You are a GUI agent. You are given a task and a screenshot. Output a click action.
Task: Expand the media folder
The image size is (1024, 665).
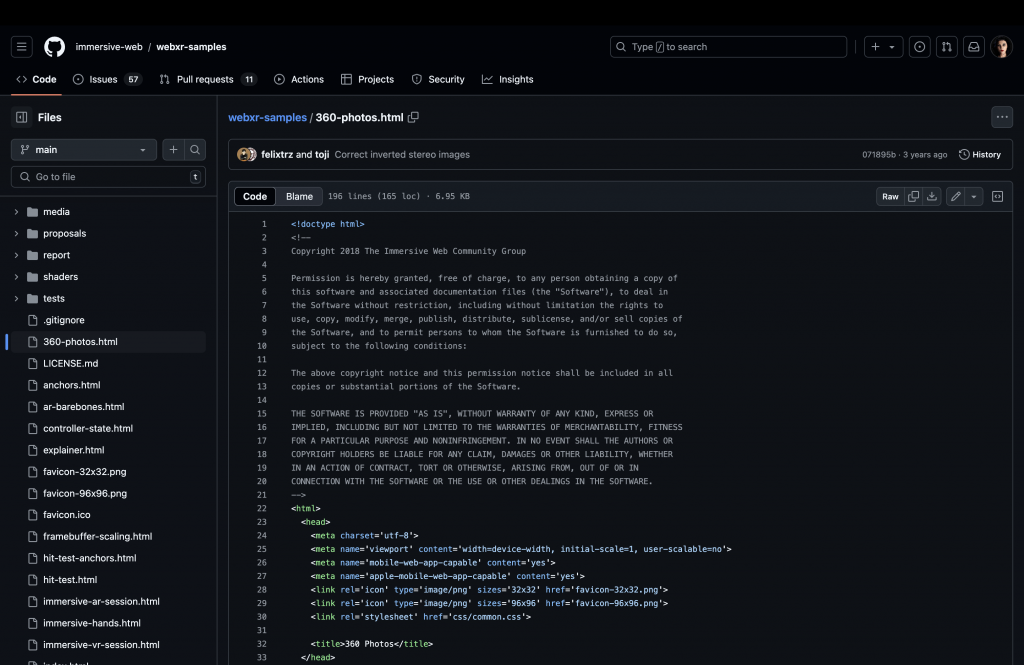(x=16, y=212)
